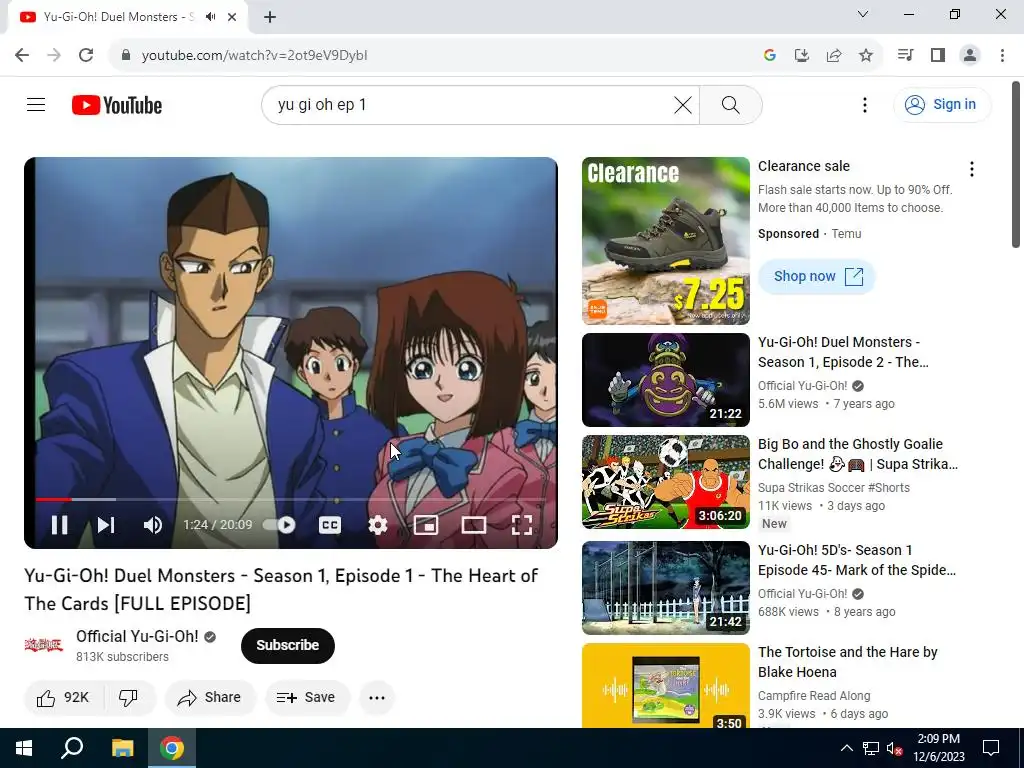This screenshot has height=768, width=1024.
Task: Dislike this video
Action: 129,697
